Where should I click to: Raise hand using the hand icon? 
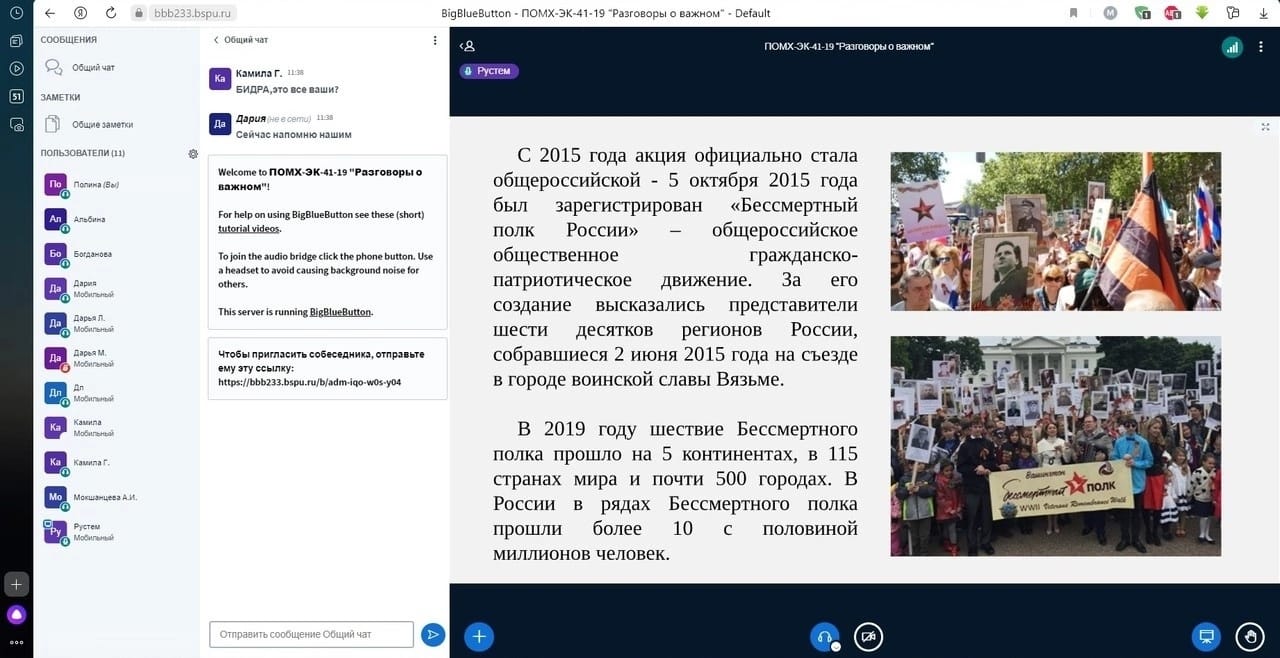[1250, 636]
